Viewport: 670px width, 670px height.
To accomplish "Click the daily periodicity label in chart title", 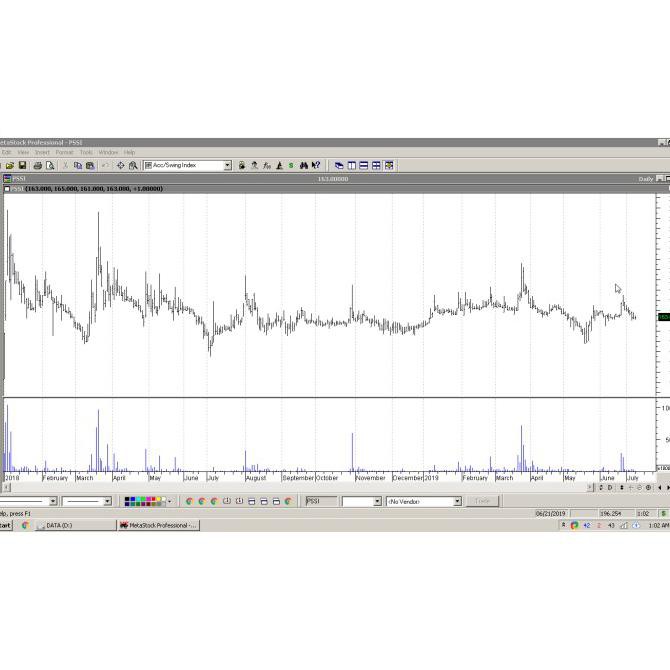I will click(646, 179).
